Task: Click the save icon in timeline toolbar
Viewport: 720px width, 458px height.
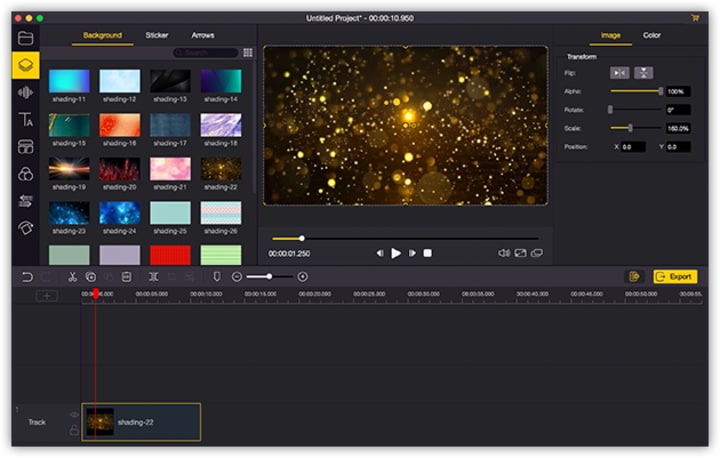Action: [126, 277]
